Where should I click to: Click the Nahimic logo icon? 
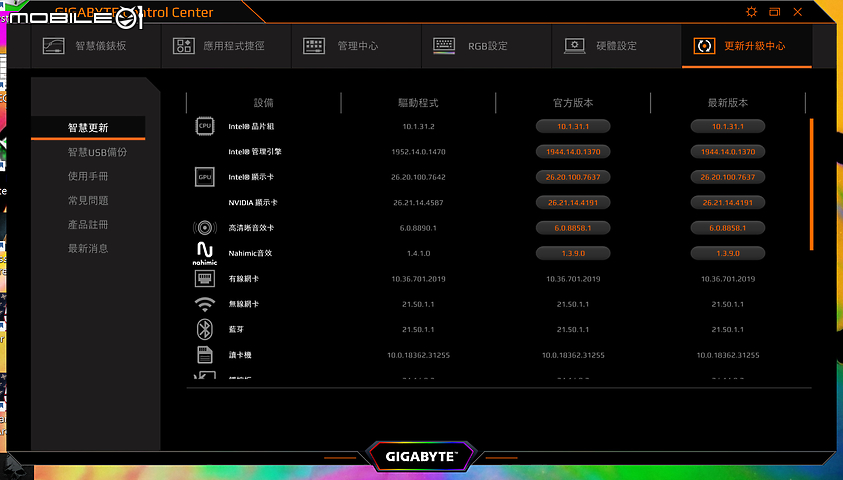click(205, 253)
